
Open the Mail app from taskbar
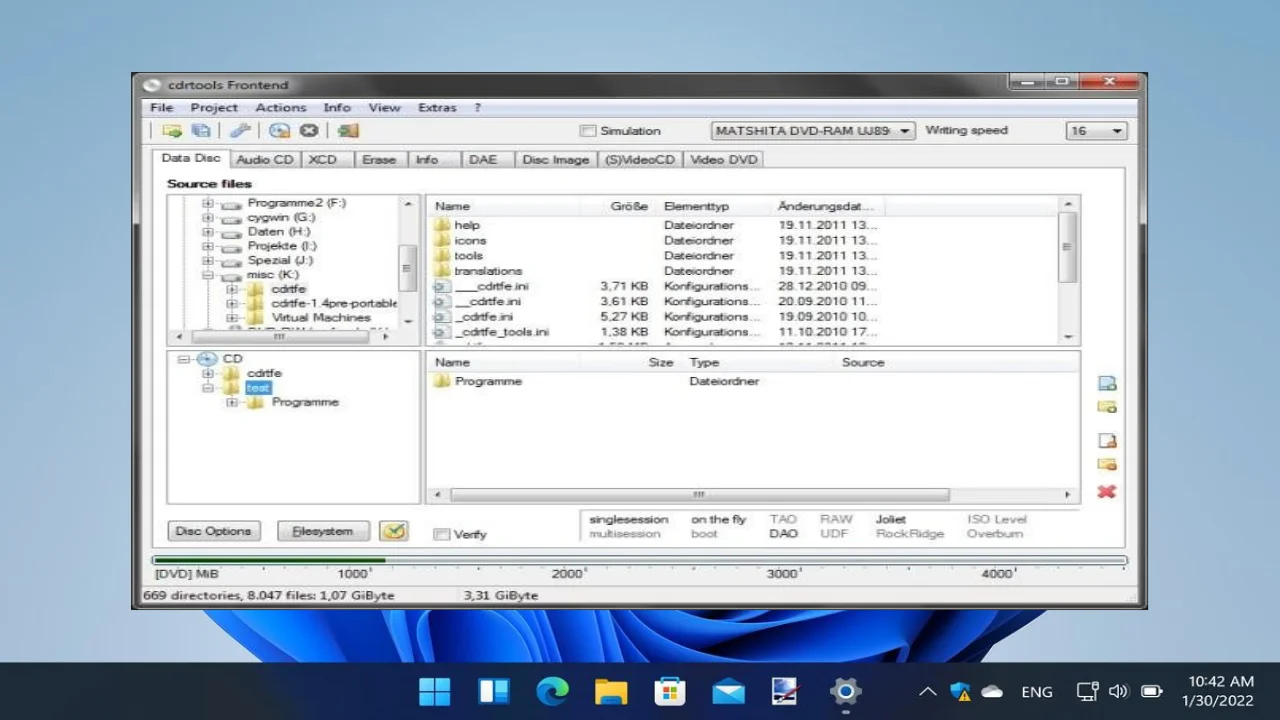728,691
